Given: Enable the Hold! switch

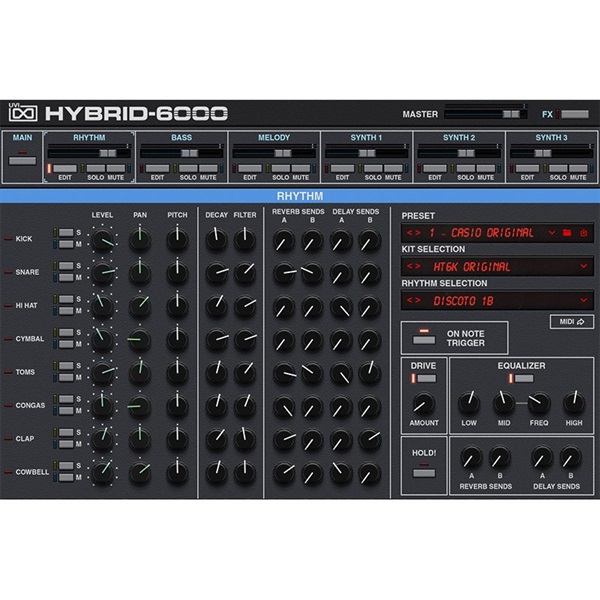Looking at the screenshot, I should tap(423, 468).
